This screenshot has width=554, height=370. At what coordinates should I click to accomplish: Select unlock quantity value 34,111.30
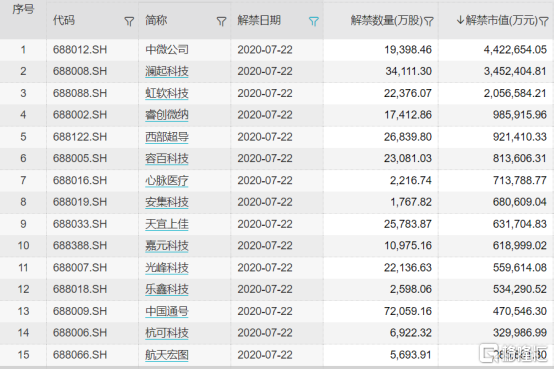tap(408, 71)
